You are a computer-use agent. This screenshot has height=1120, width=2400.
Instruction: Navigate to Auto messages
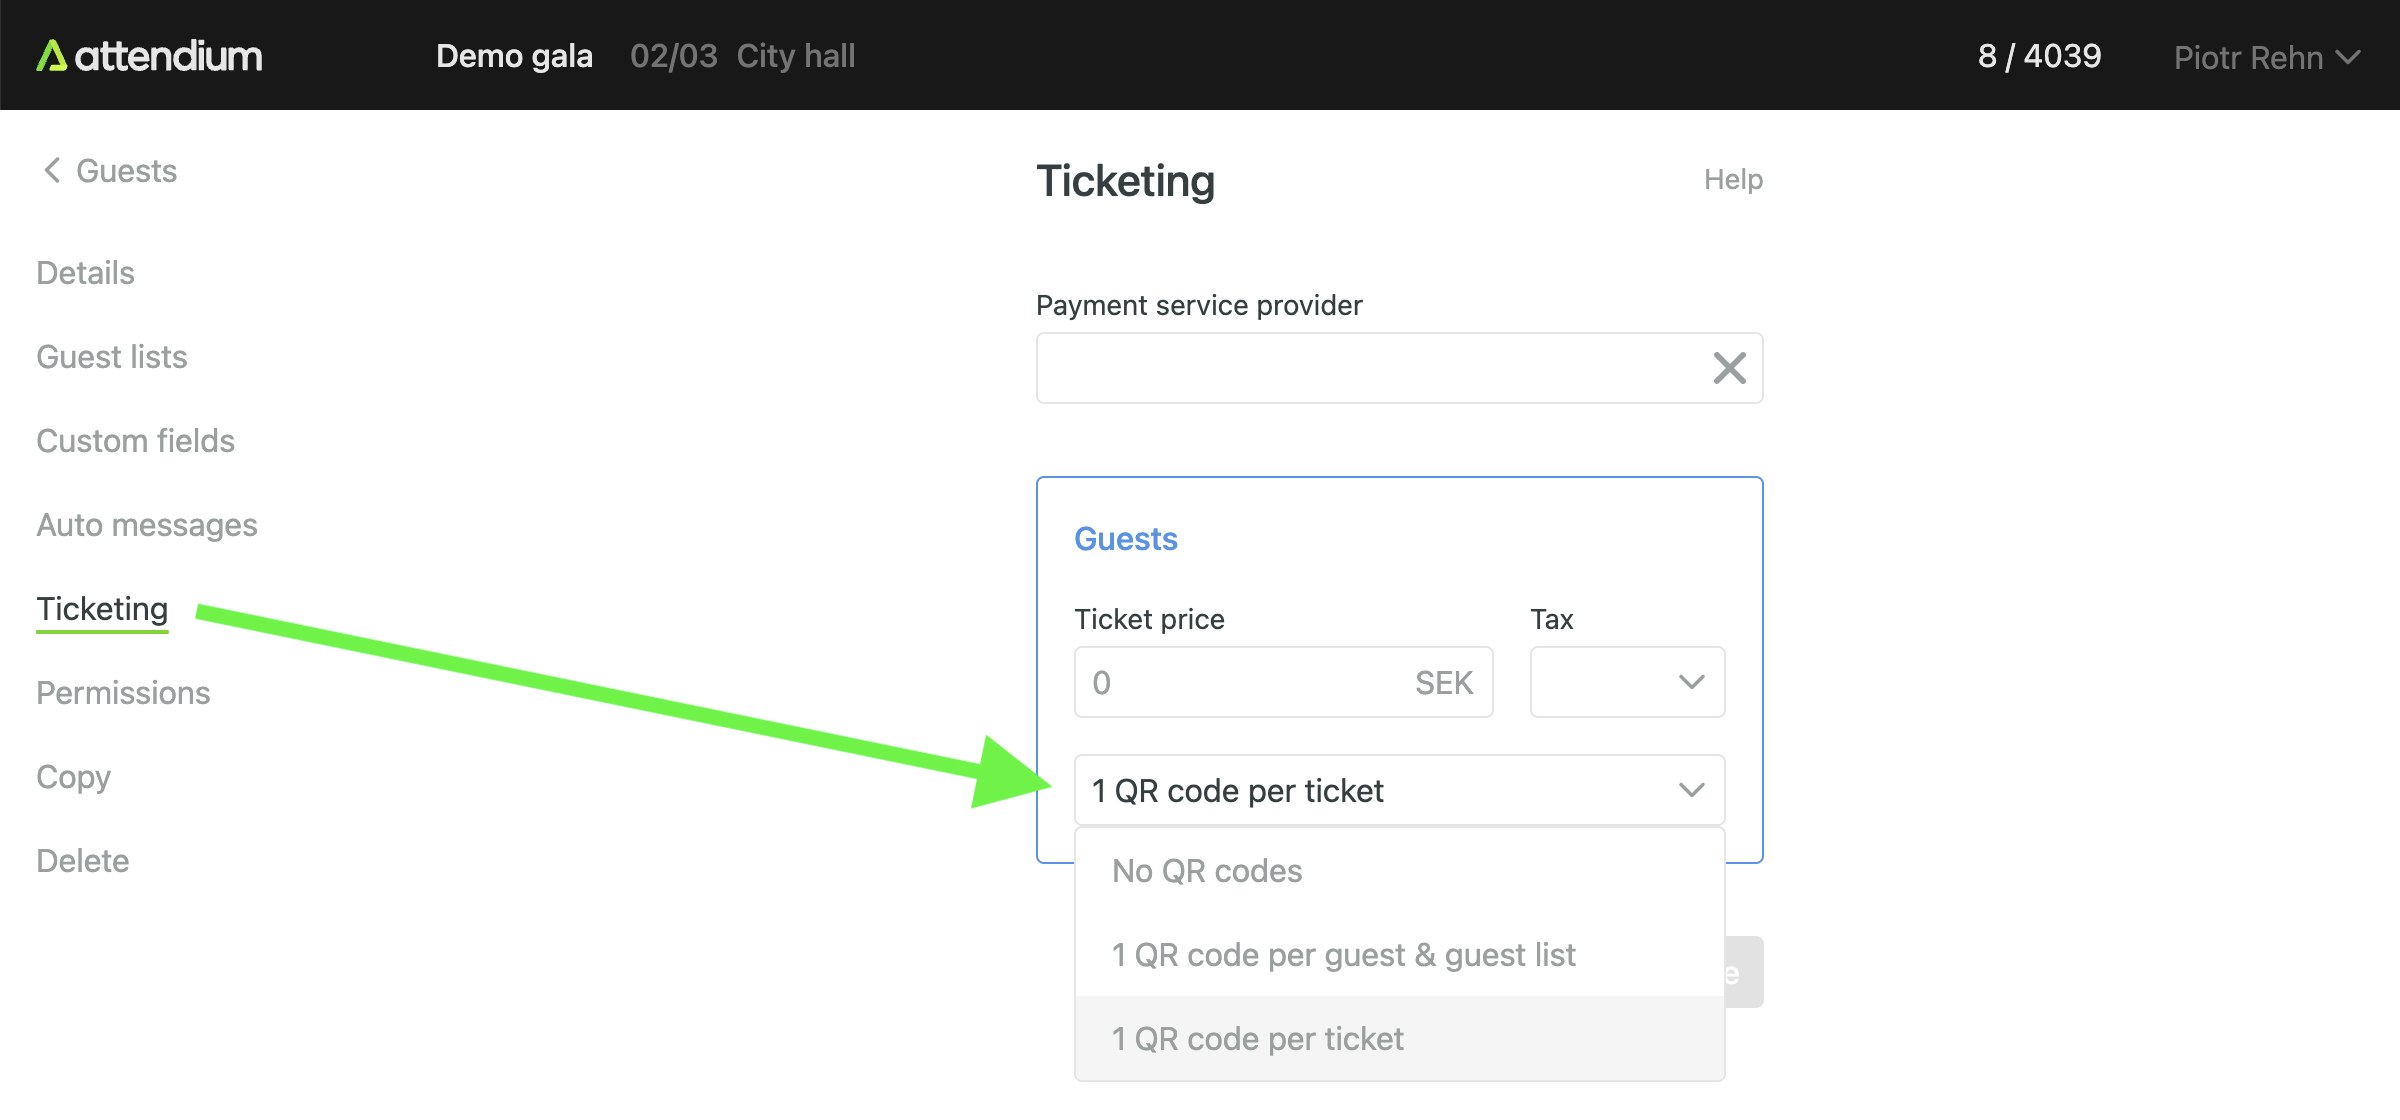point(146,525)
